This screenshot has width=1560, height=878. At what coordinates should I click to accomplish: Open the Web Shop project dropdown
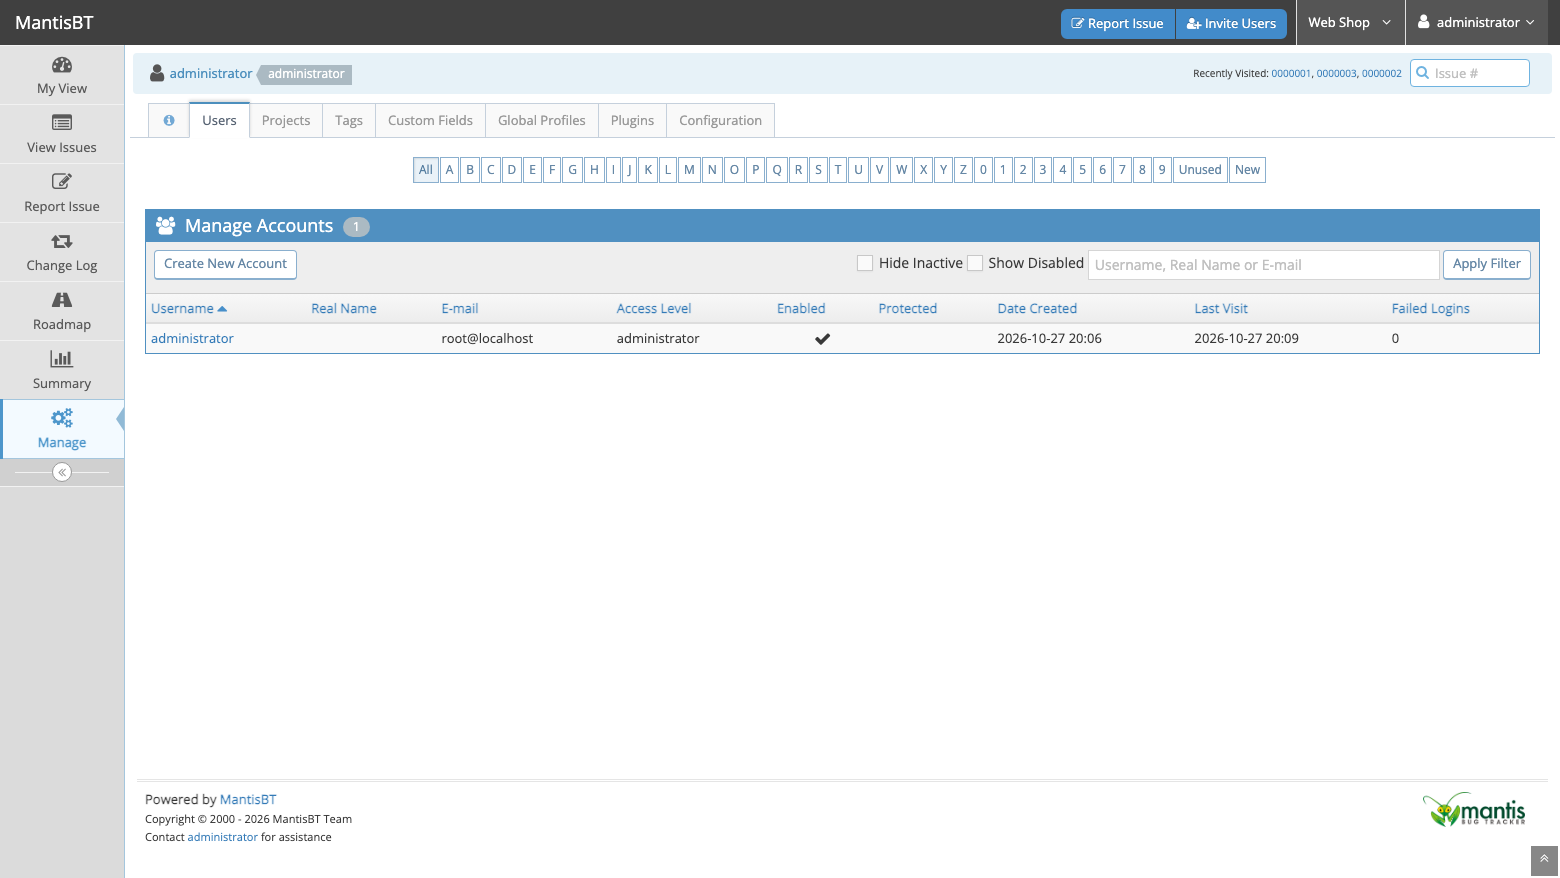tap(1350, 22)
